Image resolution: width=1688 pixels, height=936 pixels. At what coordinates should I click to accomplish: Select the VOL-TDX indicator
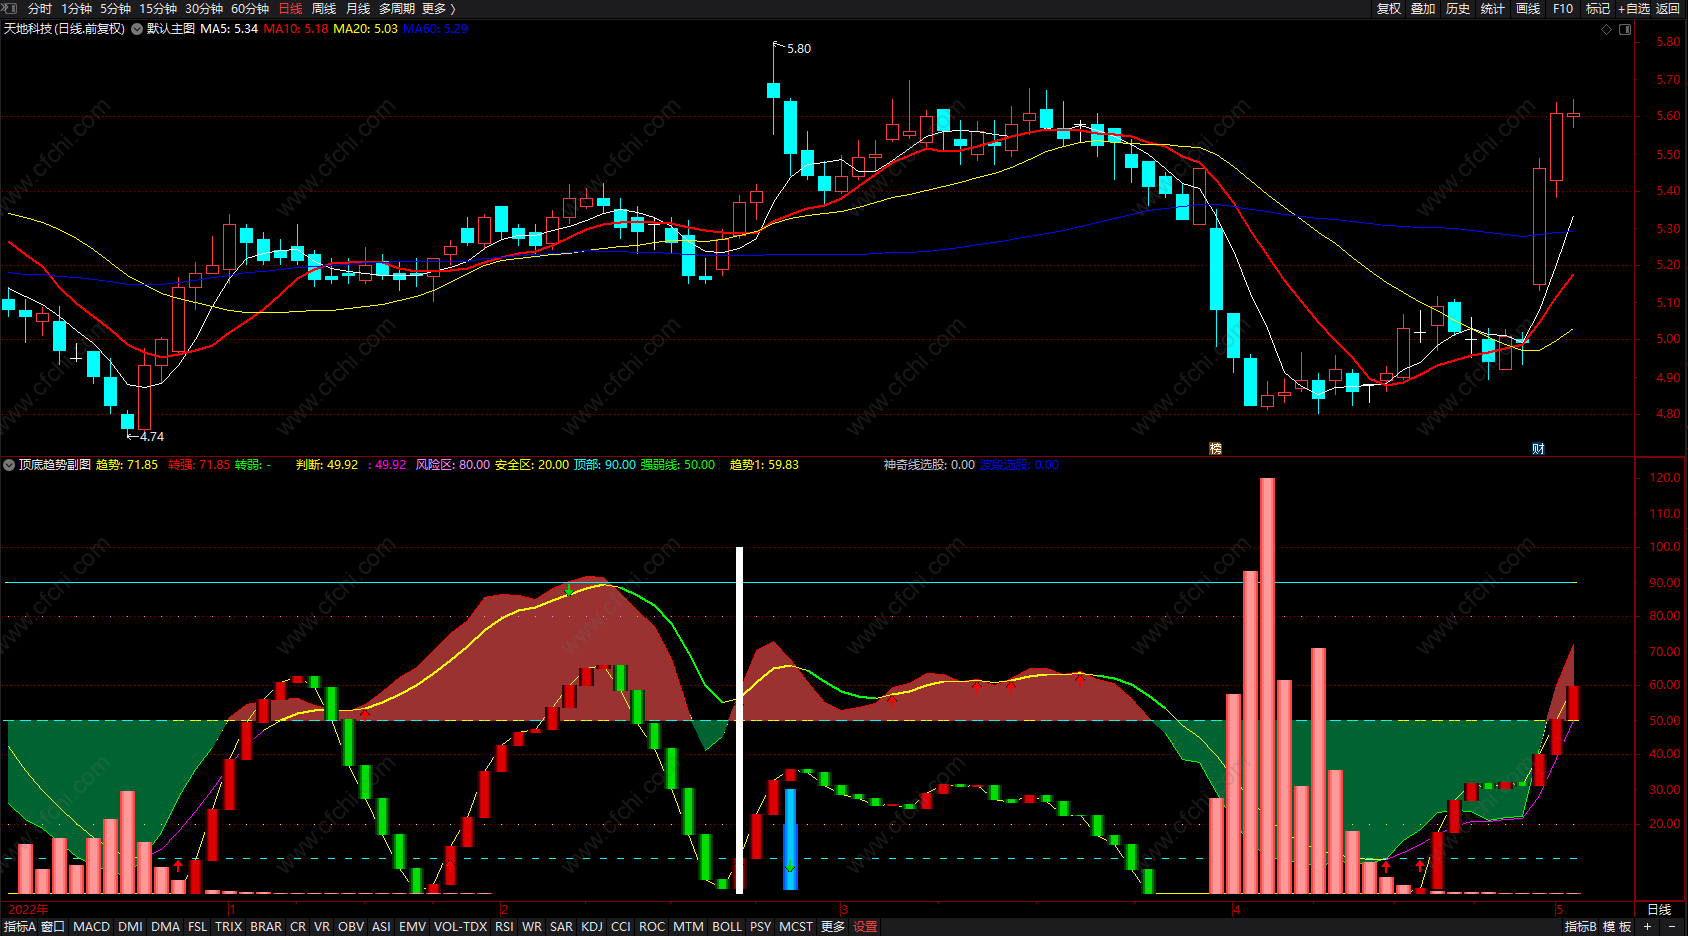[x=460, y=927]
